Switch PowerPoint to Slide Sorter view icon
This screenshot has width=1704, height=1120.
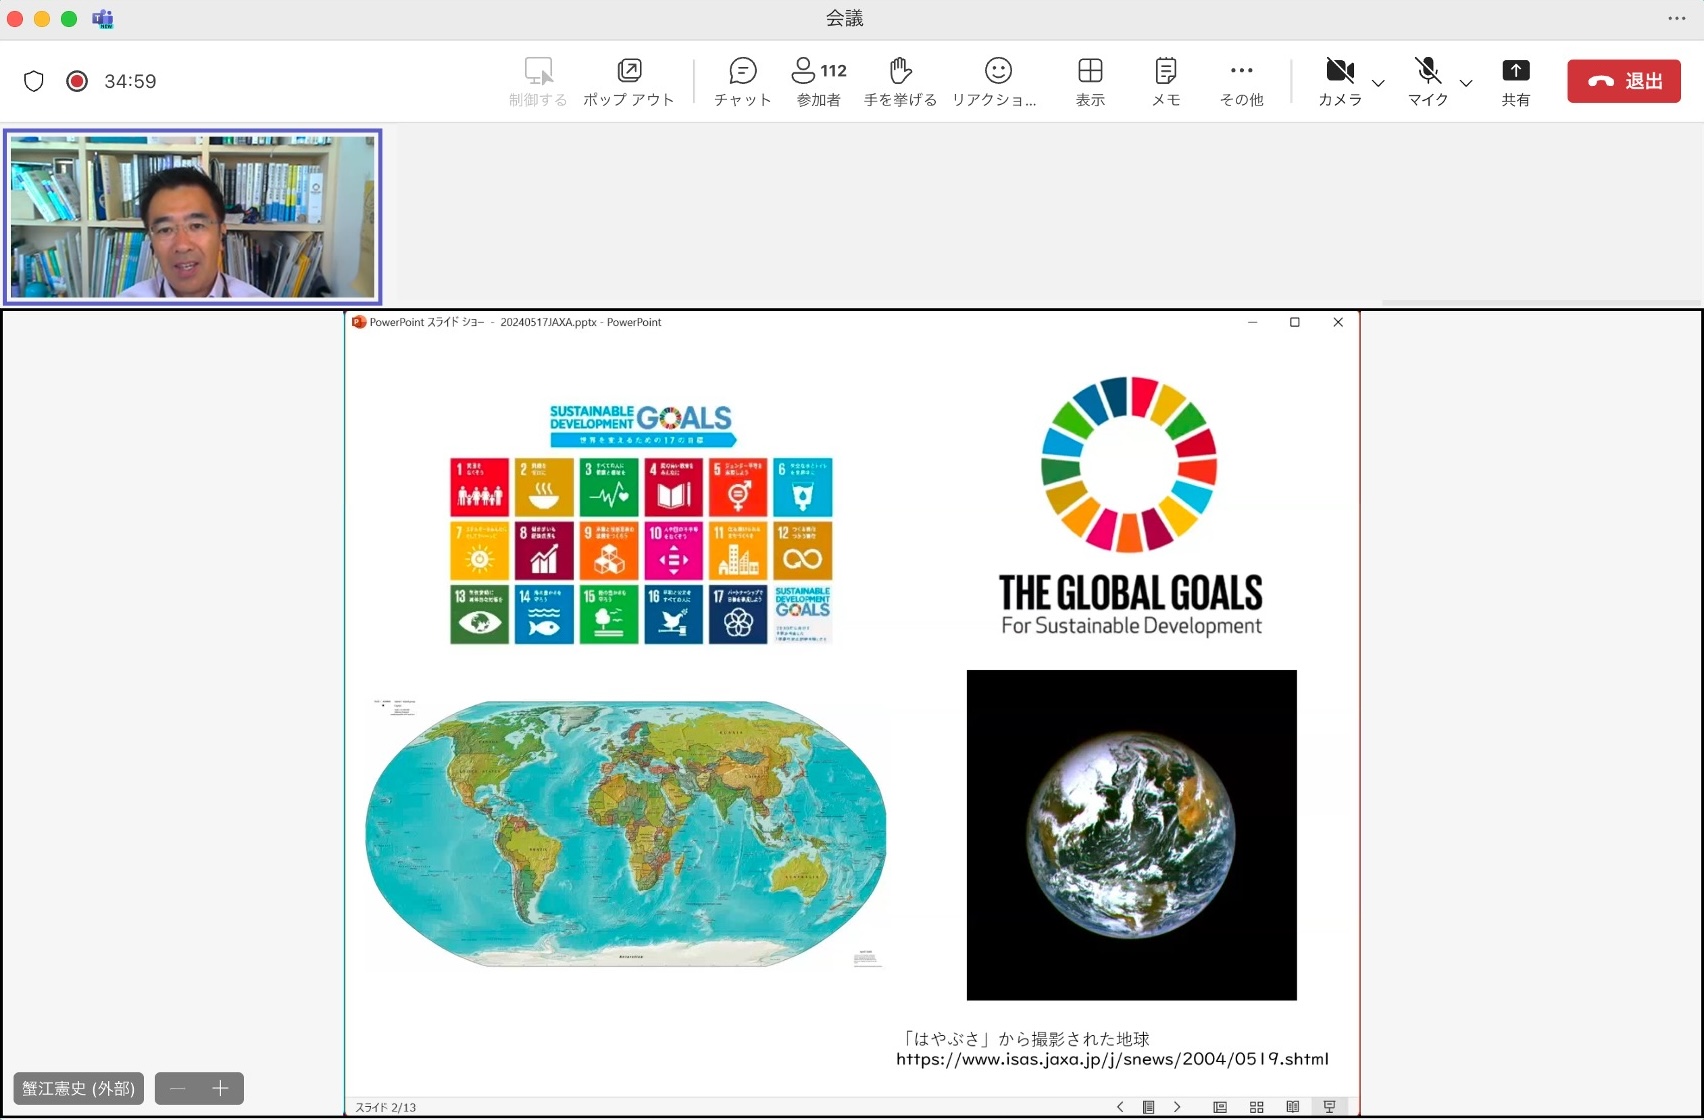1257,1107
